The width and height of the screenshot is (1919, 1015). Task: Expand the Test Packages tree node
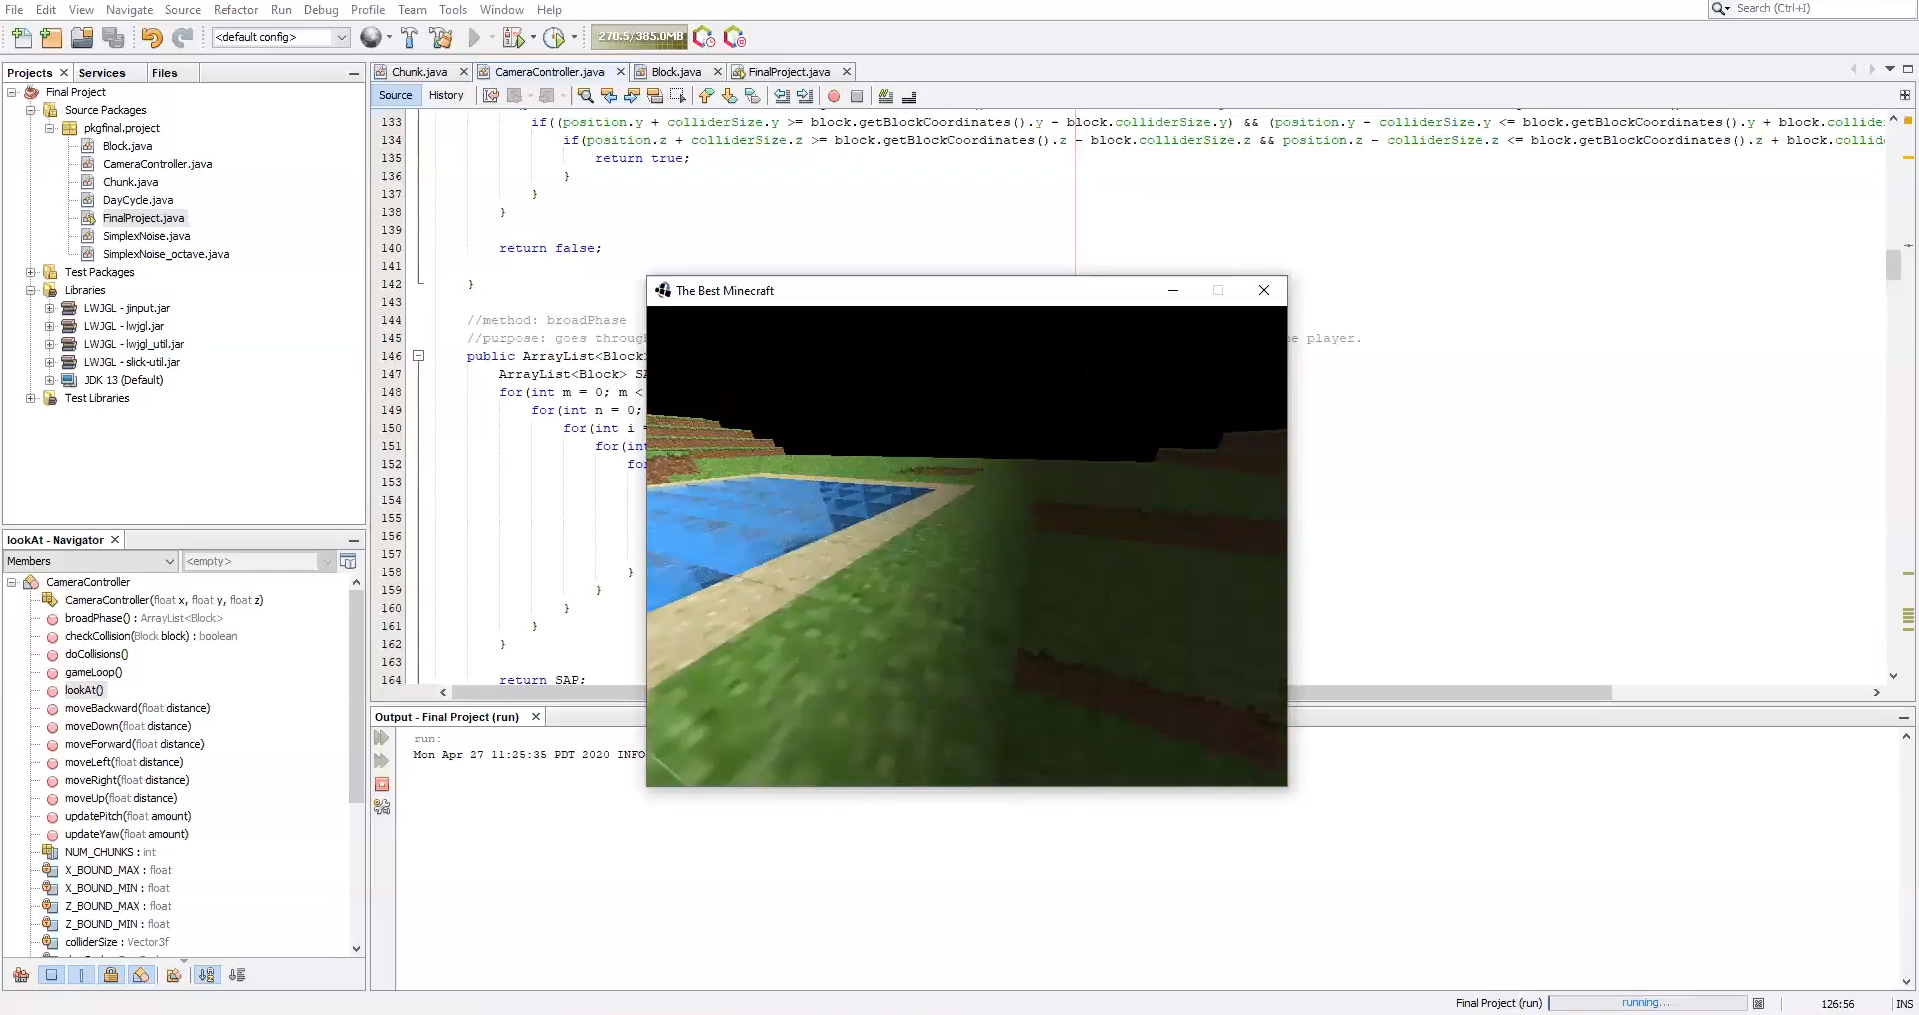[31, 272]
